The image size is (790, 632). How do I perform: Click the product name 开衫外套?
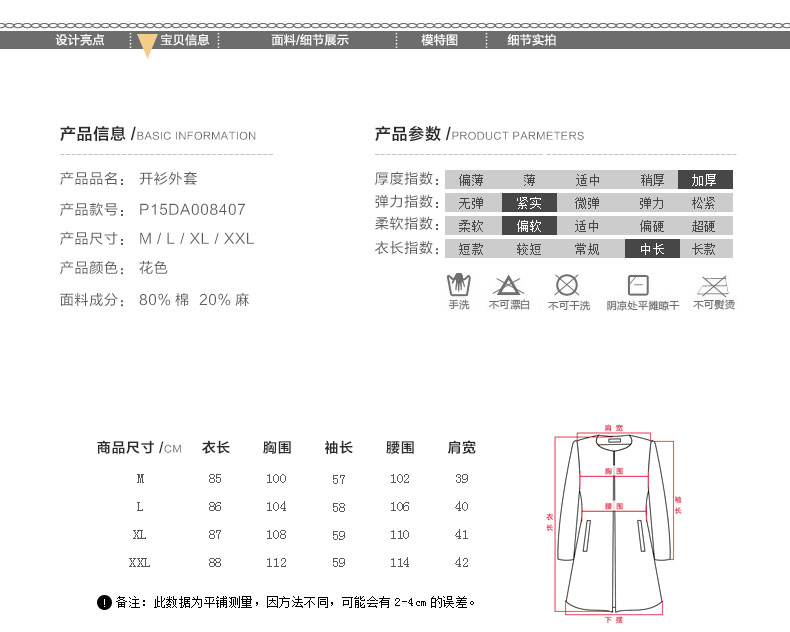(168, 178)
